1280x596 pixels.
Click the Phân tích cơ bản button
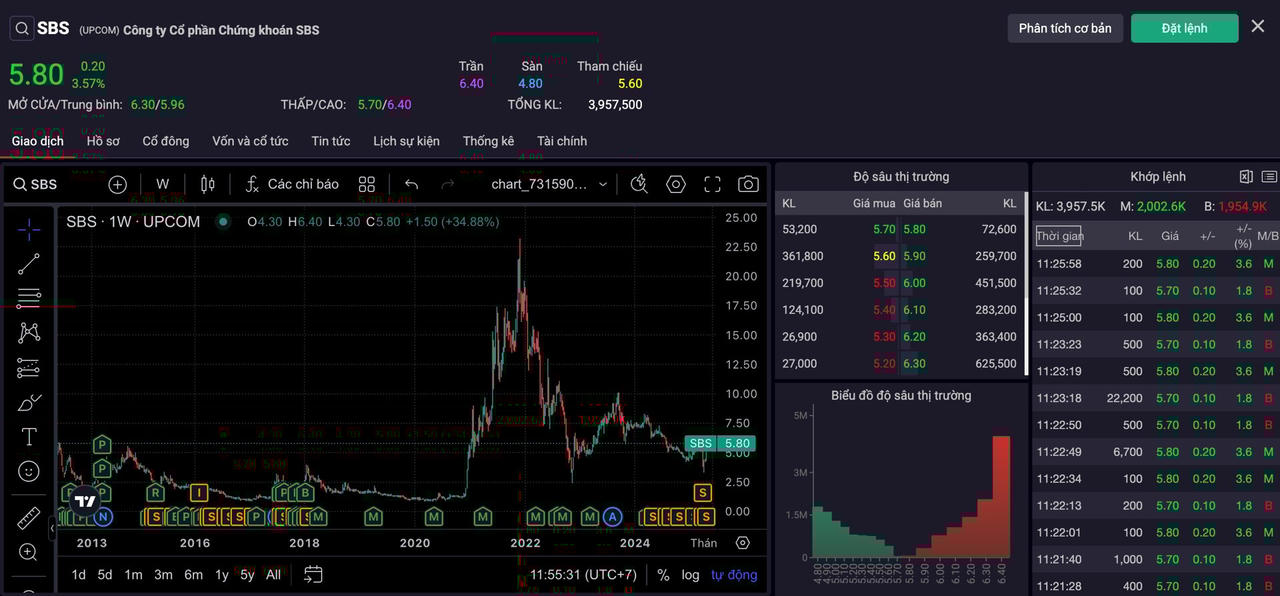(1065, 28)
